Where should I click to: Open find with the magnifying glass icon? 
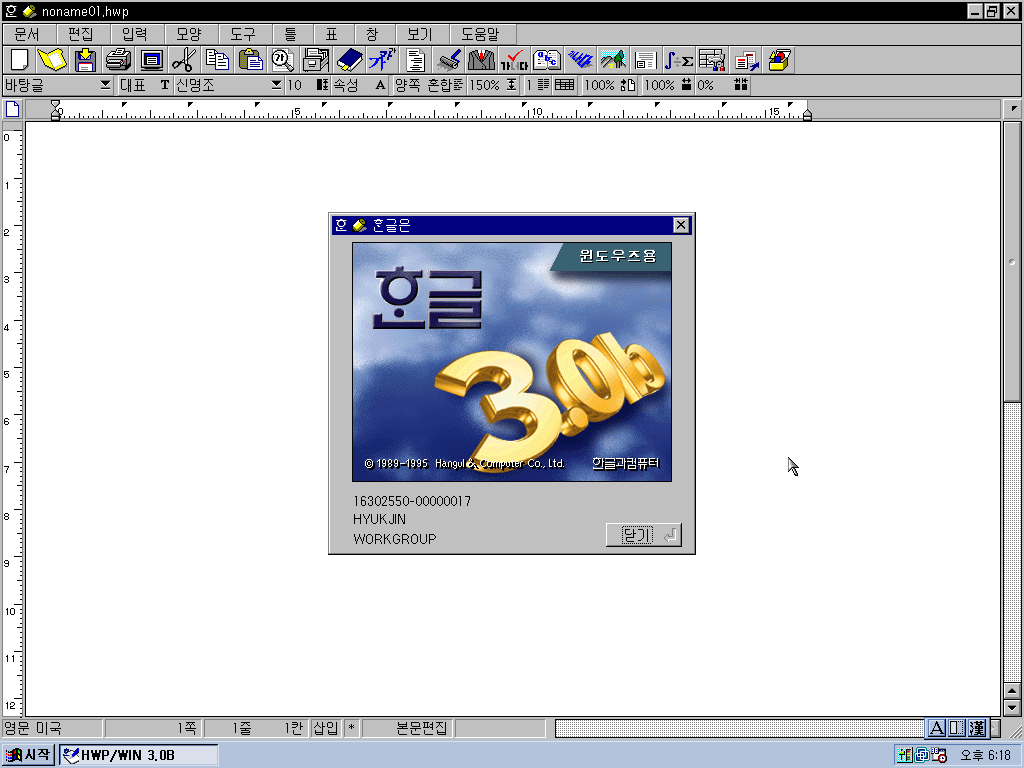point(283,60)
